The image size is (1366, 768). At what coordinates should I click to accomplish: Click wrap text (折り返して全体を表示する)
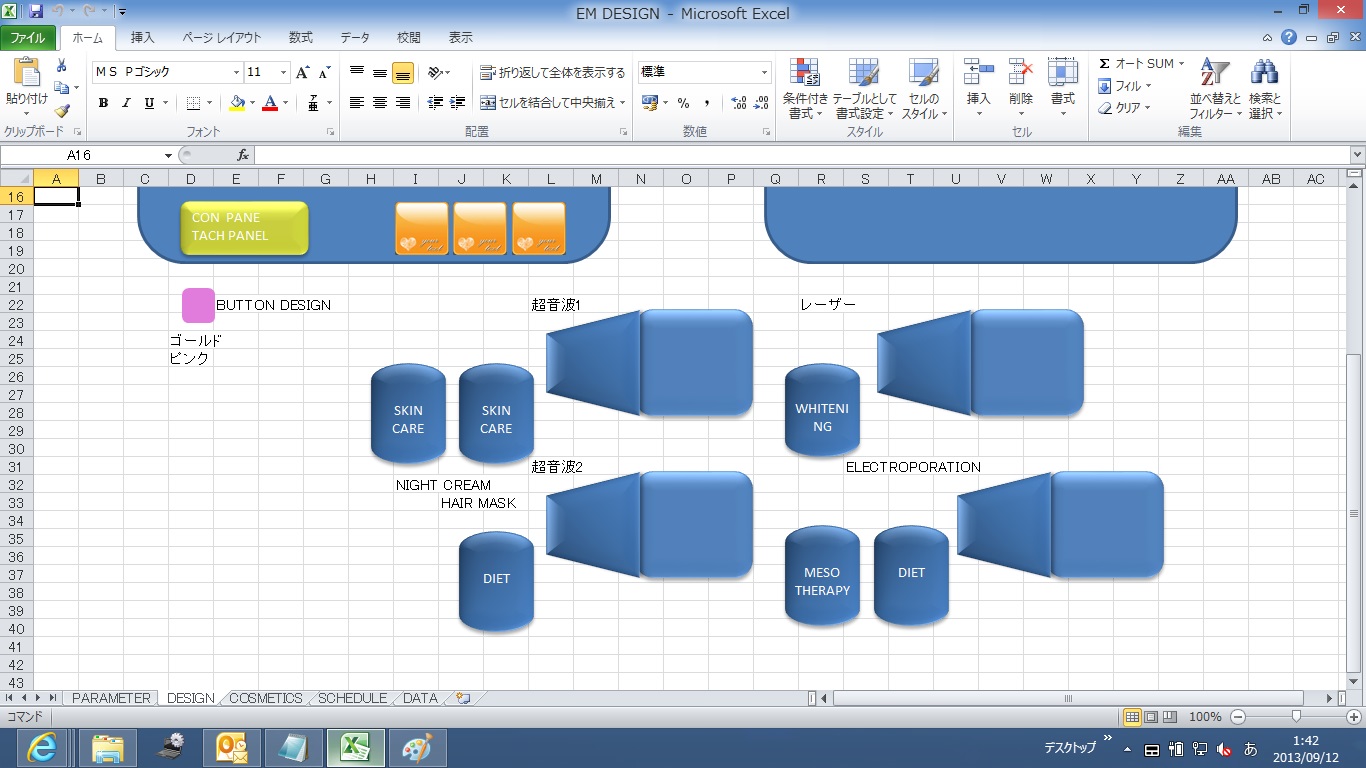pyautogui.click(x=553, y=72)
